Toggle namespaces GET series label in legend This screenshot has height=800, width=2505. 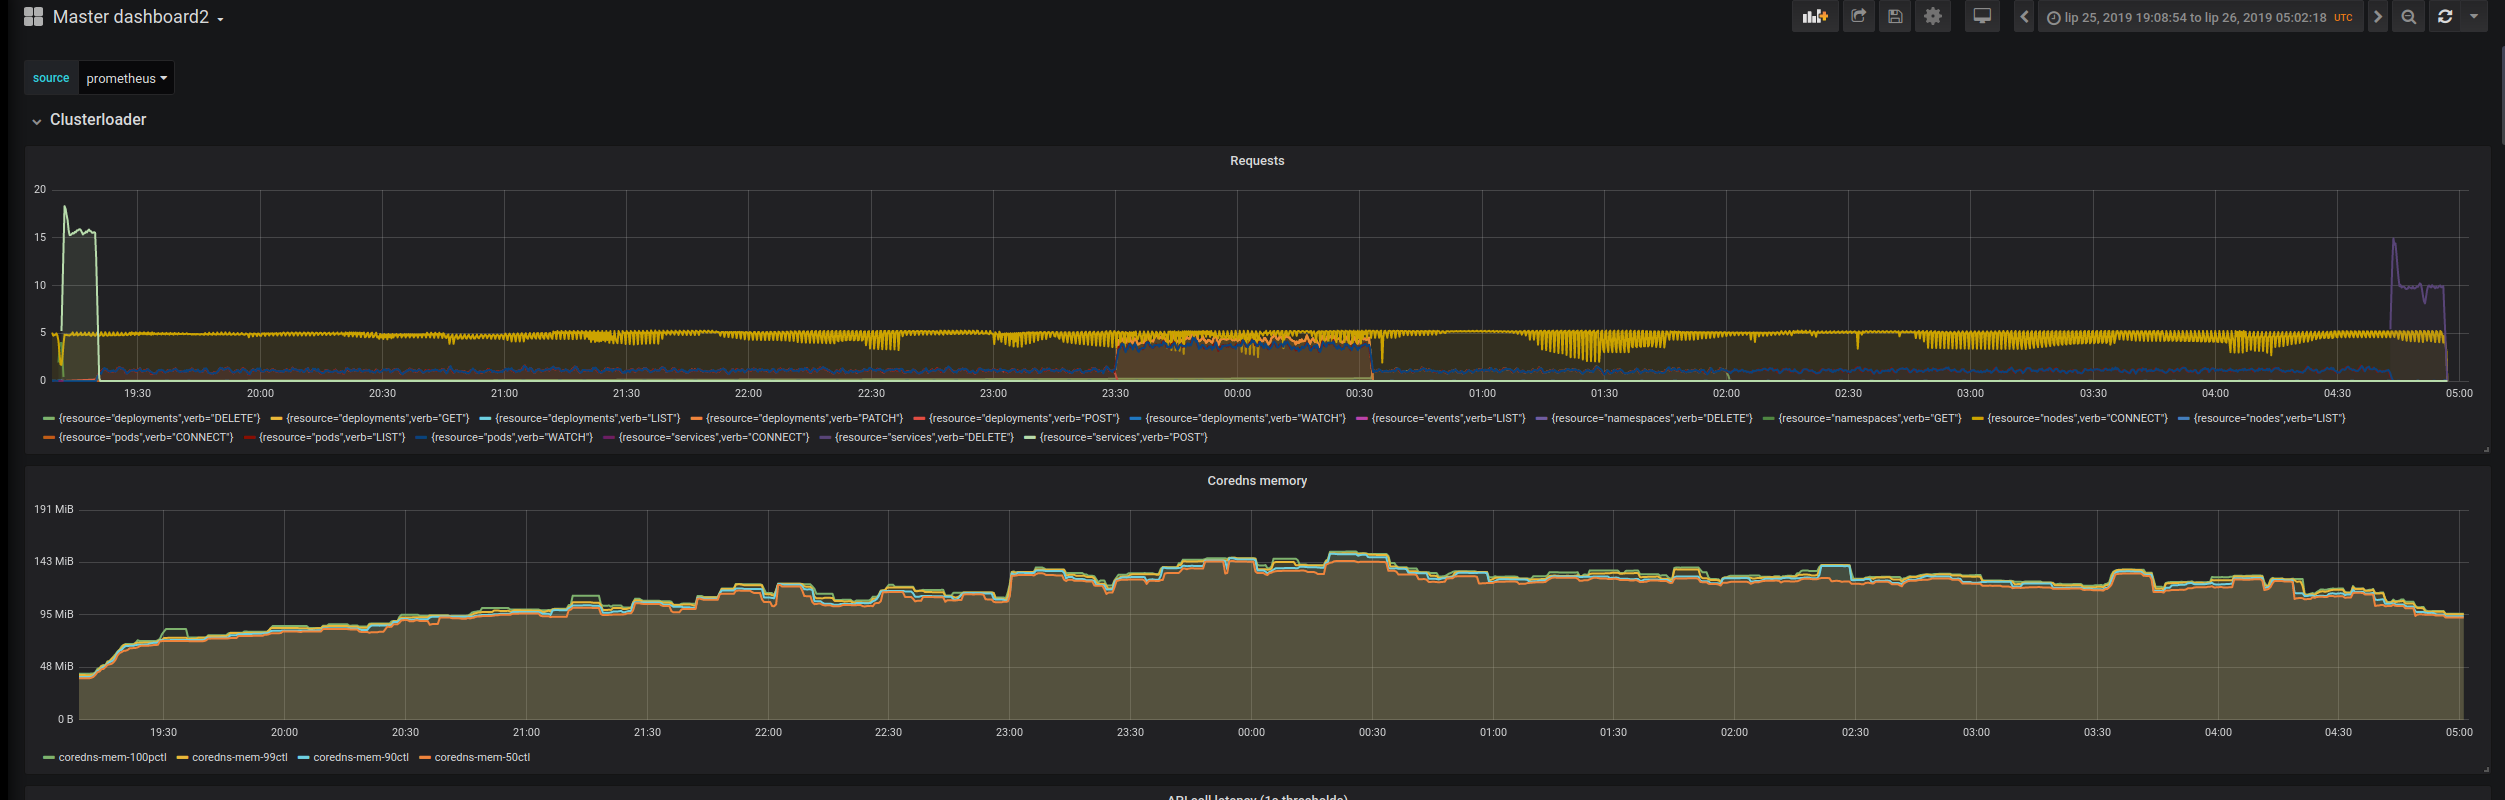point(1869,418)
